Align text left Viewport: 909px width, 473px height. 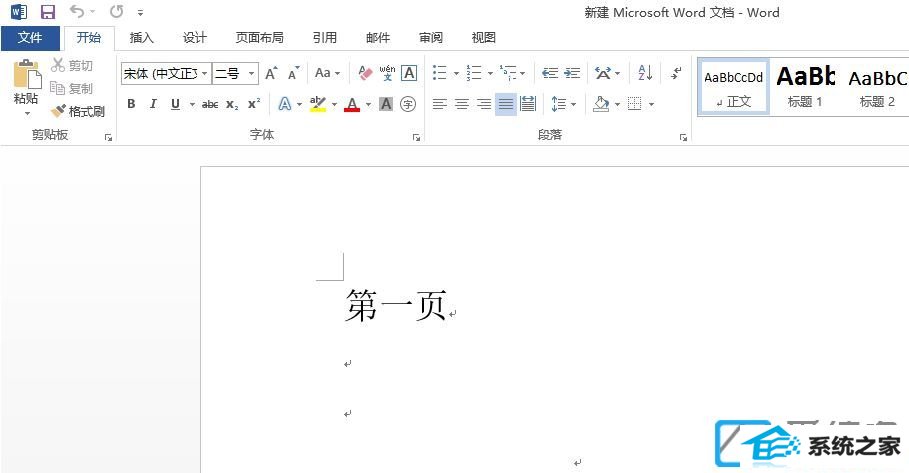[440, 104]
